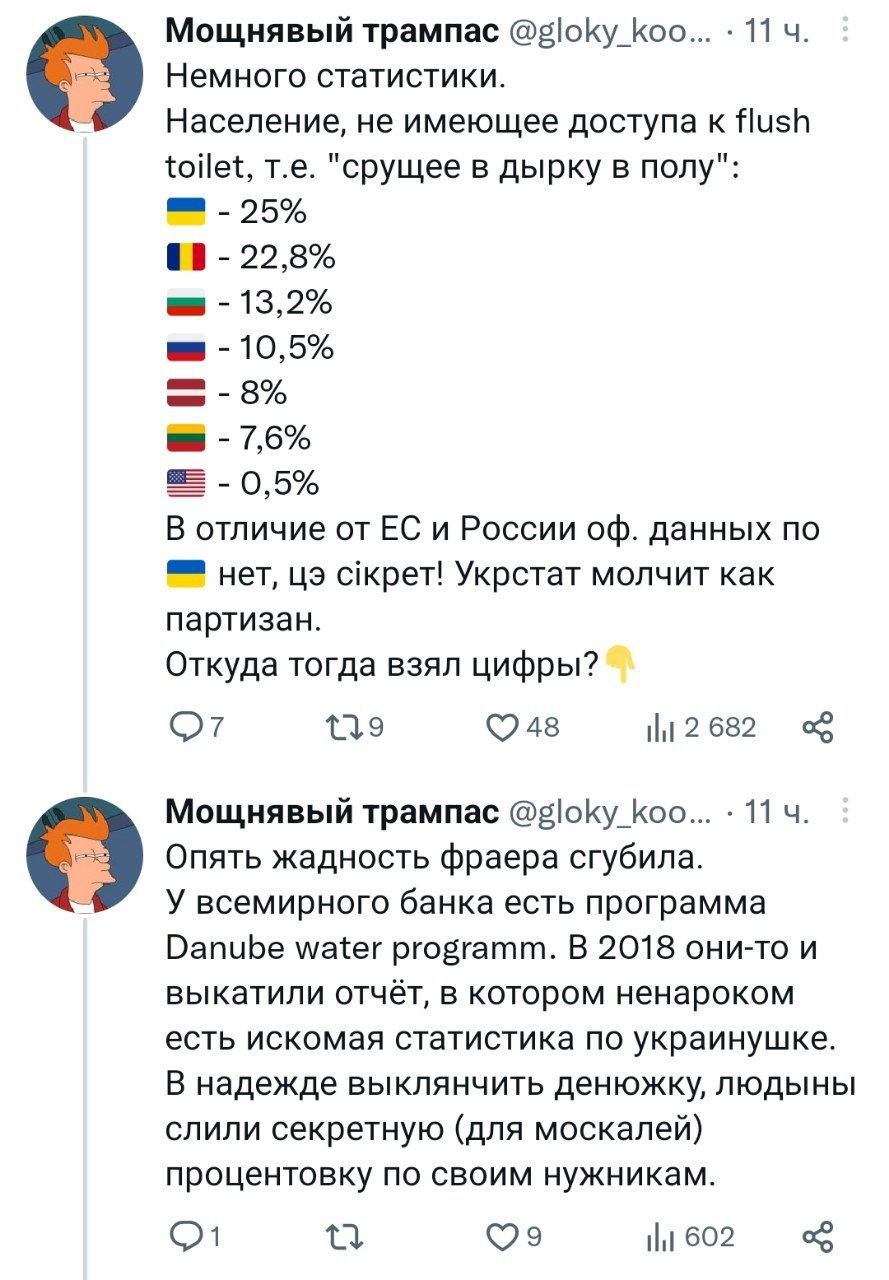The height and width of the screenshot is (1280, 889).
Task: Share the second tweet
Action: click(x=819, y=1237)
